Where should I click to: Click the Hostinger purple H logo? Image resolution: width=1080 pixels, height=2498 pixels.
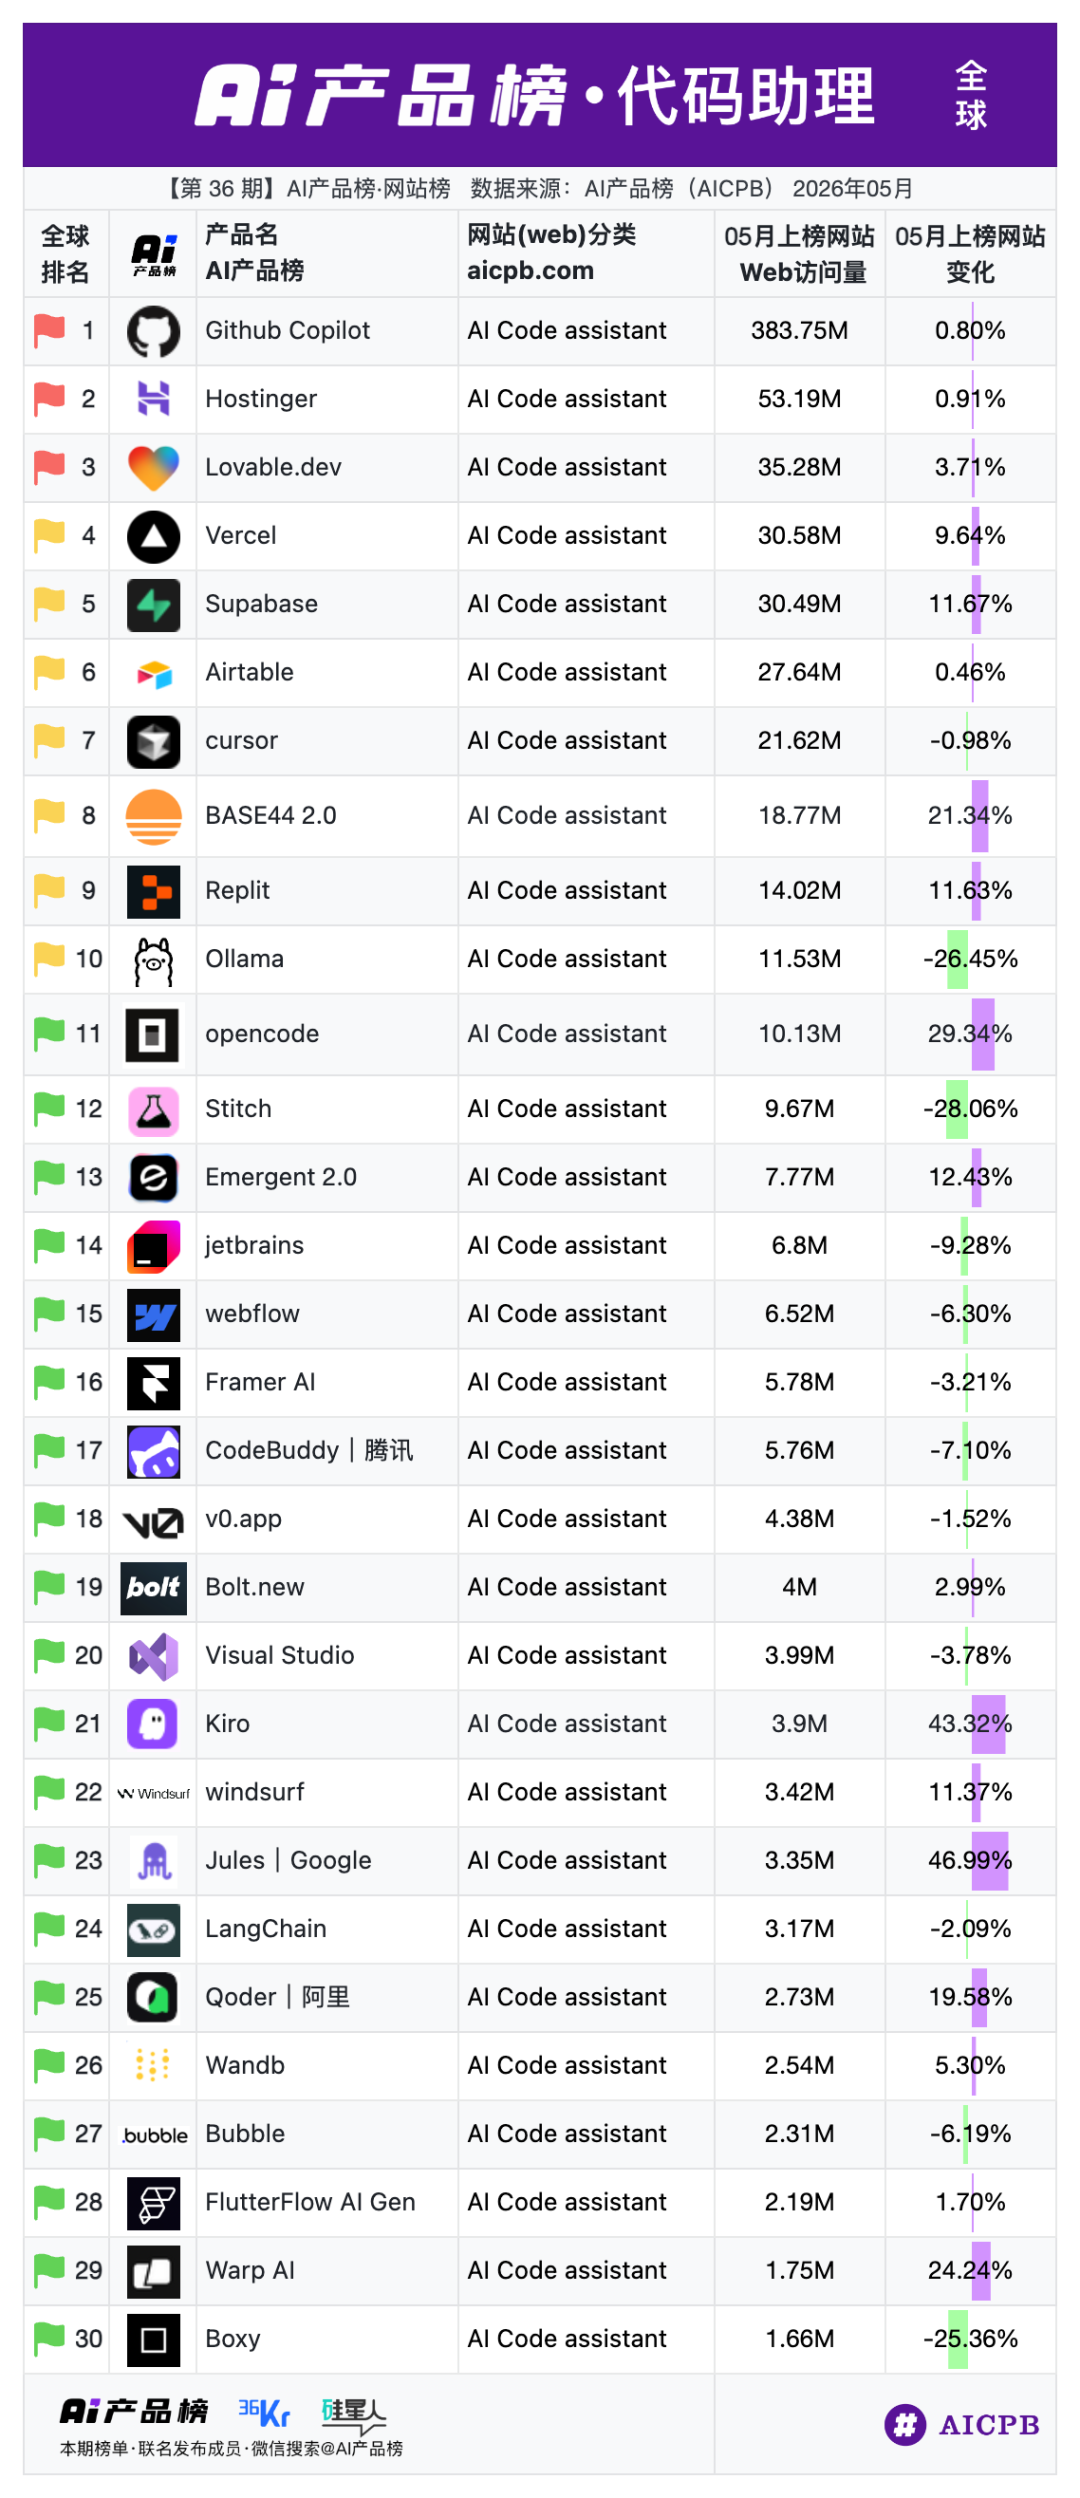(x=153, y=399)
